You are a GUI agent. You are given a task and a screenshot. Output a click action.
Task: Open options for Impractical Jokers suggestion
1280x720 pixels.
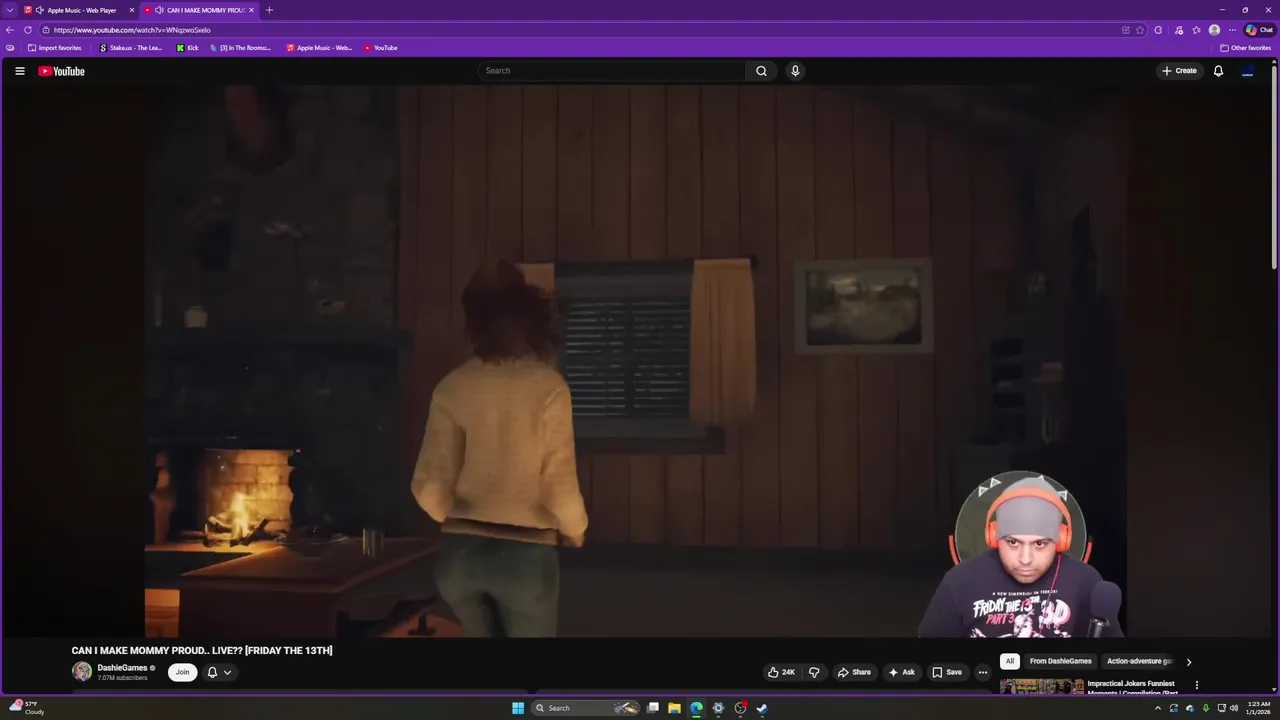click(1196, 685)
